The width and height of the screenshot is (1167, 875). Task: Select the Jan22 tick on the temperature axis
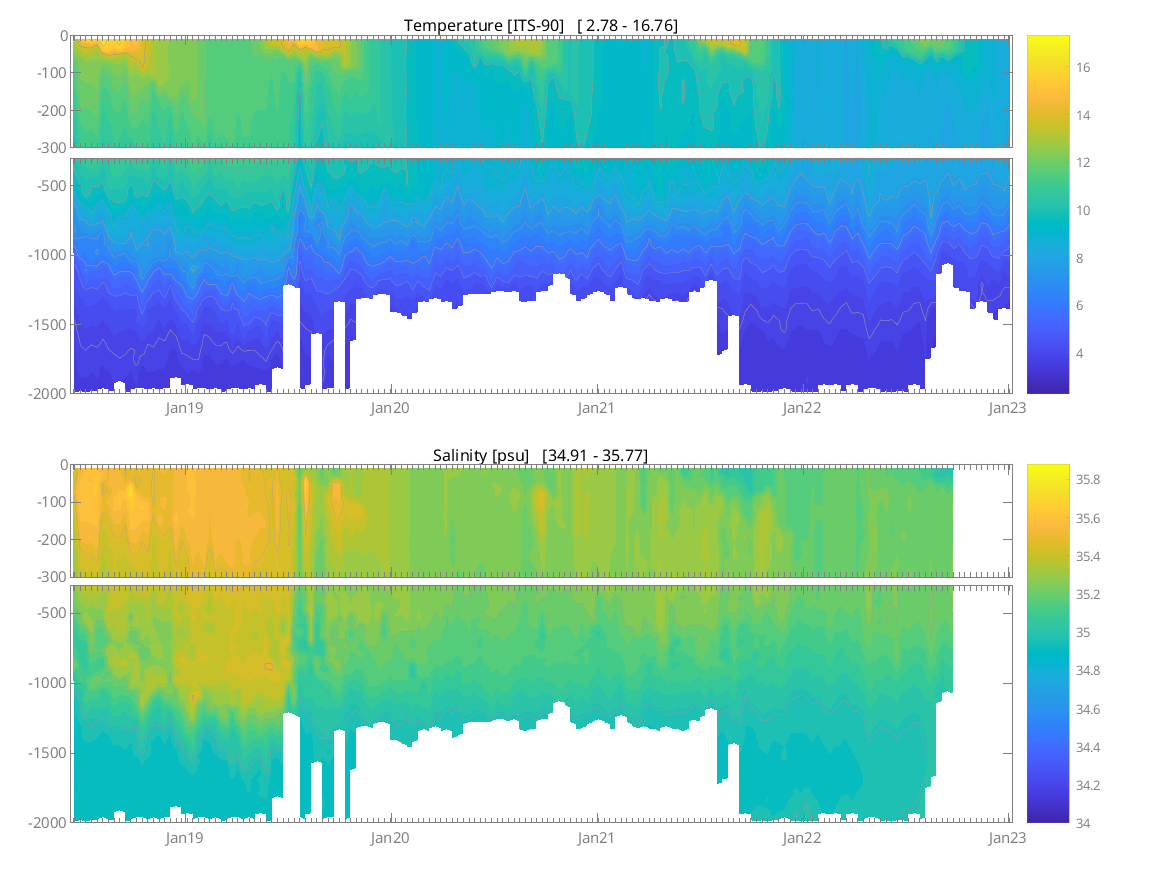click(802, 408)
